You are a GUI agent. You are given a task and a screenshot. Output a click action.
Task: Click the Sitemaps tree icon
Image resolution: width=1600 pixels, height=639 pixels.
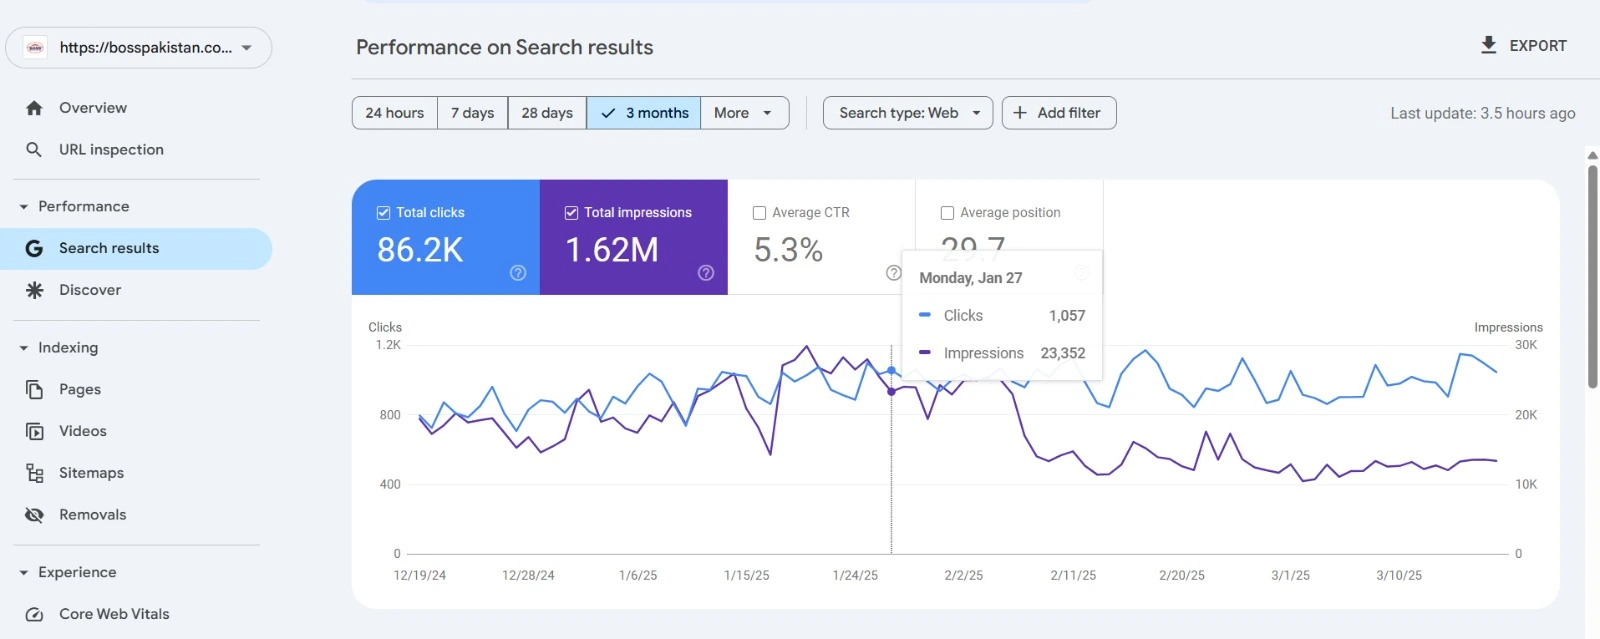click(34, 473)
